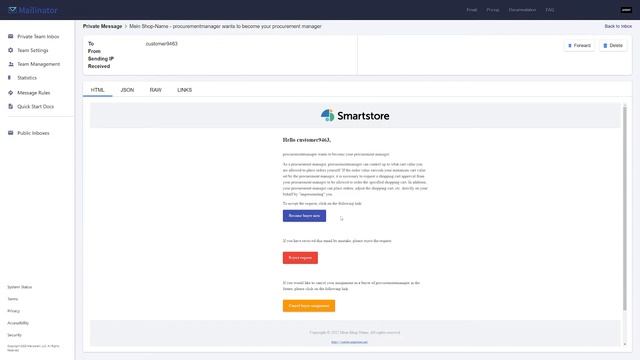Open Terms footer link
The height and width of the screenshot is (360, 640).
tap(13, 299)
